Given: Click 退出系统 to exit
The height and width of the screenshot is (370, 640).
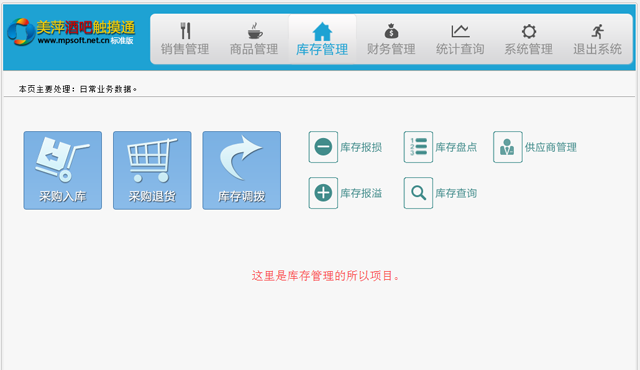Looking at the screenshot, I should (597, 40).
